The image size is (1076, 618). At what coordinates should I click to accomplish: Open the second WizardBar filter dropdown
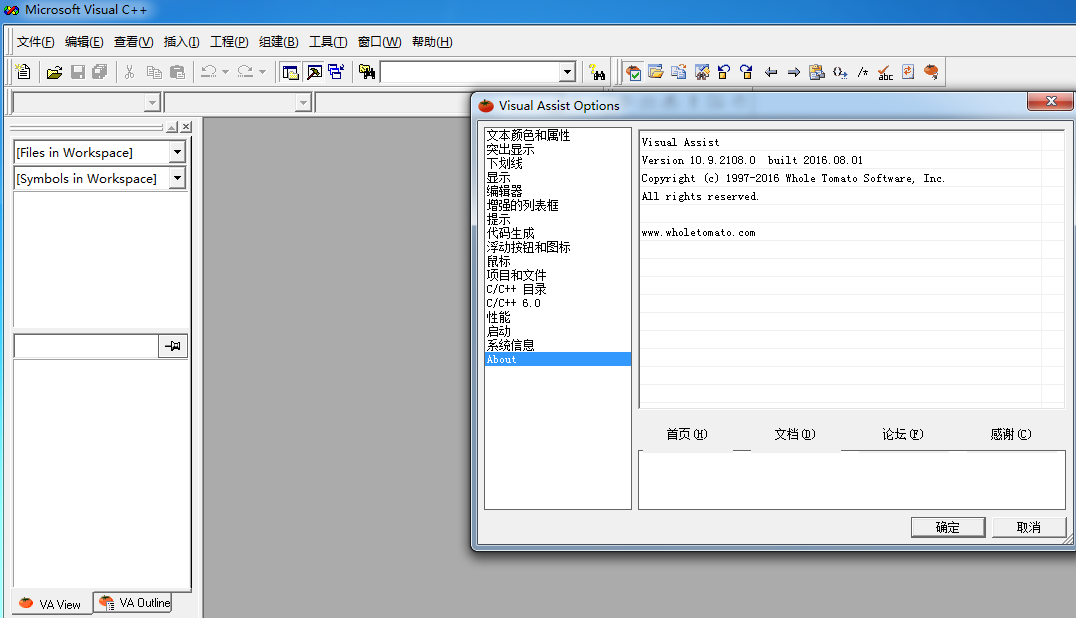303,103
